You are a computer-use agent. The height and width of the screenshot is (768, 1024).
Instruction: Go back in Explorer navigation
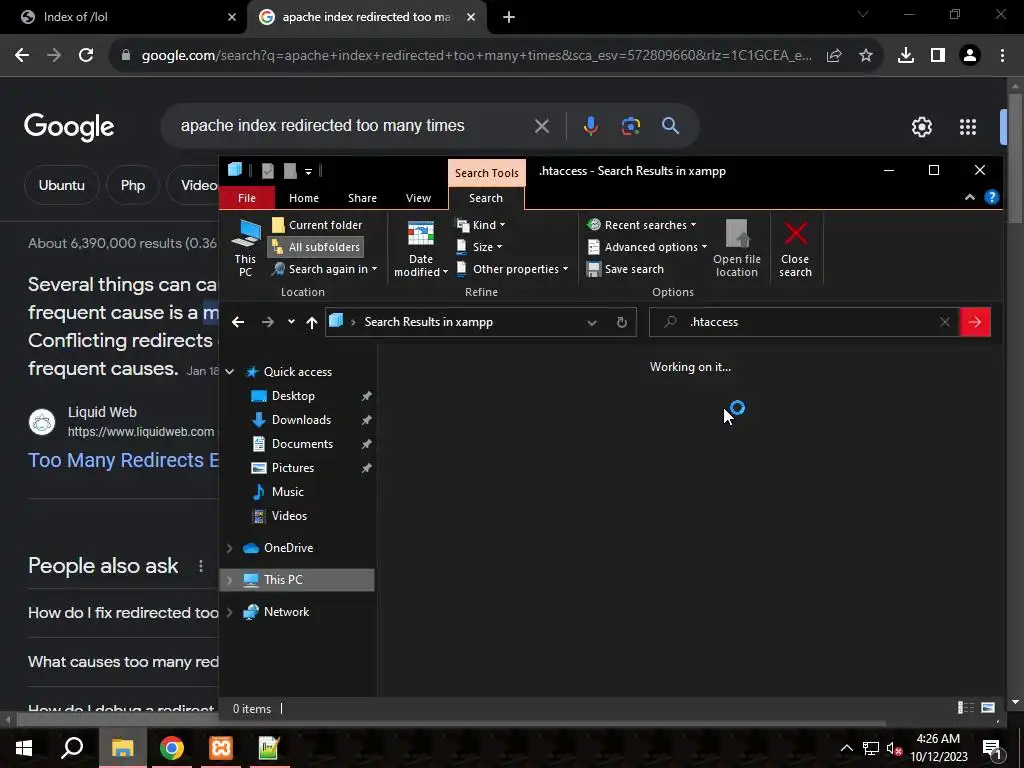238,322
